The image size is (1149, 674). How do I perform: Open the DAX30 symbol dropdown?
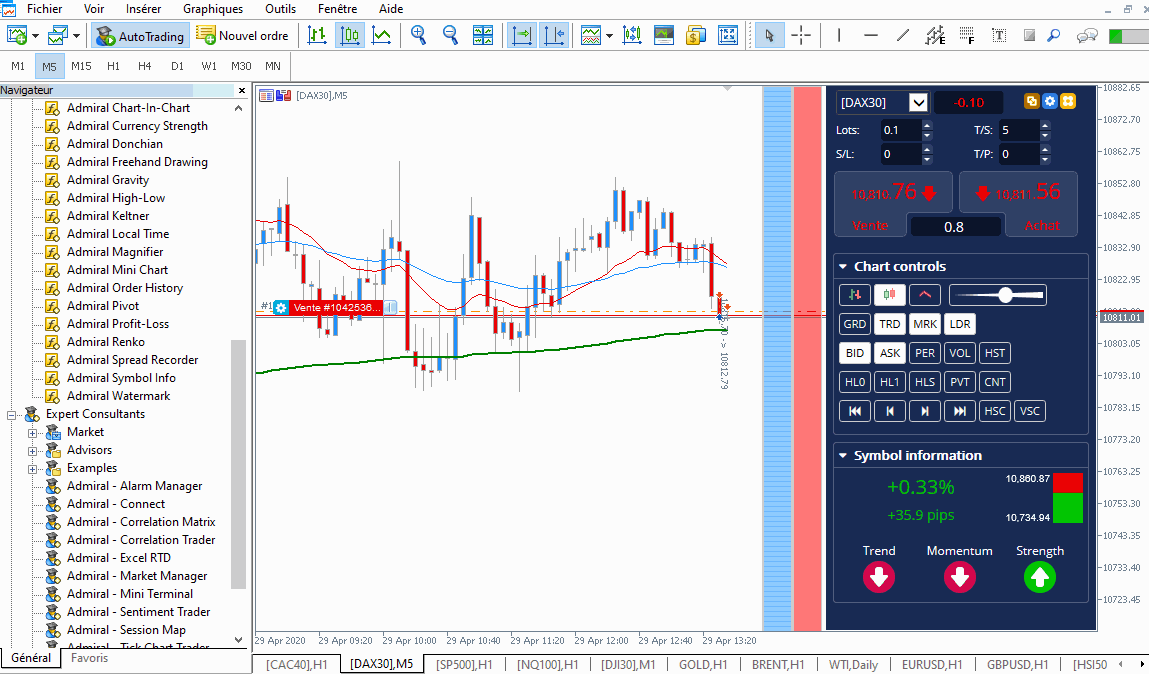(918, 103)
